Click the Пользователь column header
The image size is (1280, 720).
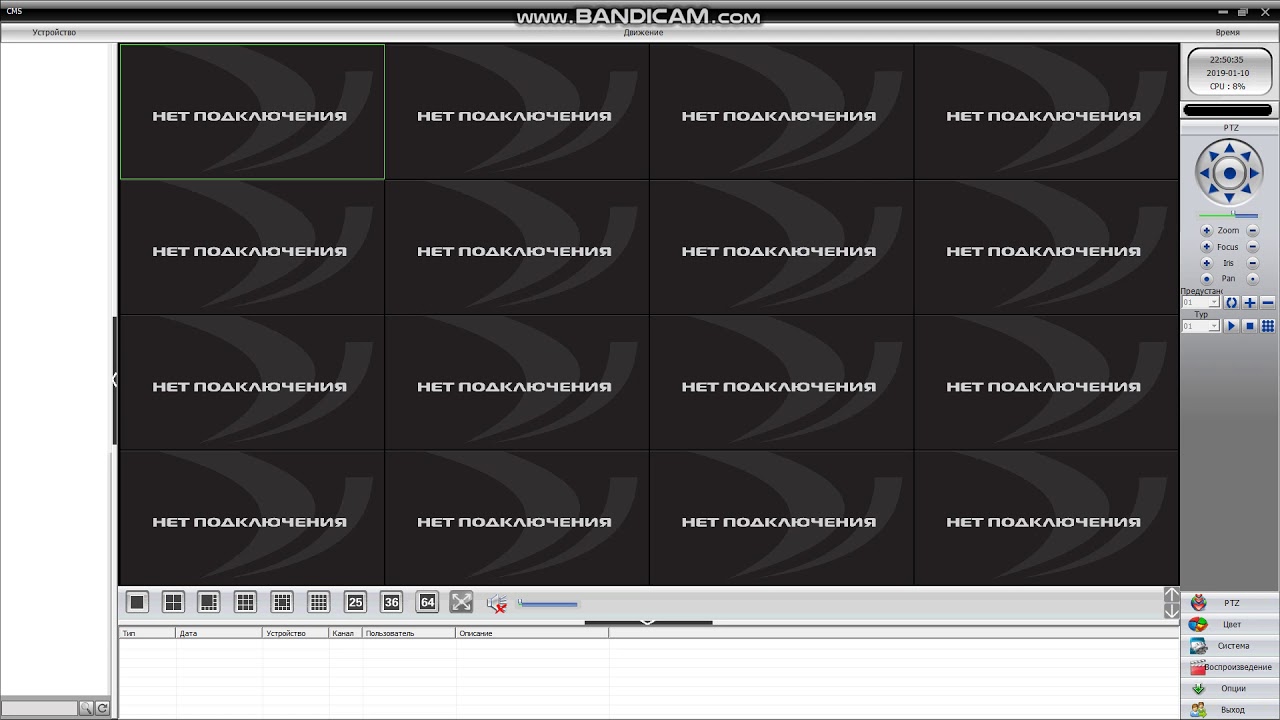[x=409, y=634]
